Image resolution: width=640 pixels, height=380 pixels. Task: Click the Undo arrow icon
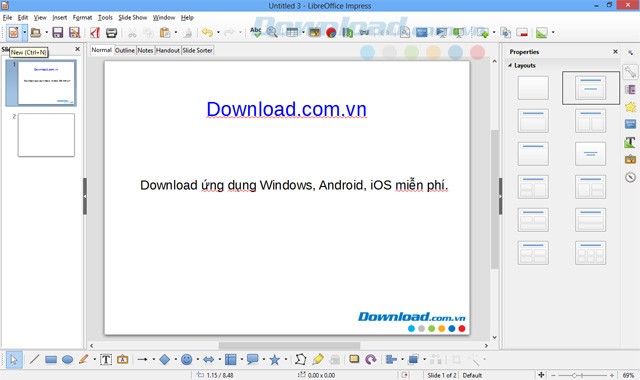(208, 32)
